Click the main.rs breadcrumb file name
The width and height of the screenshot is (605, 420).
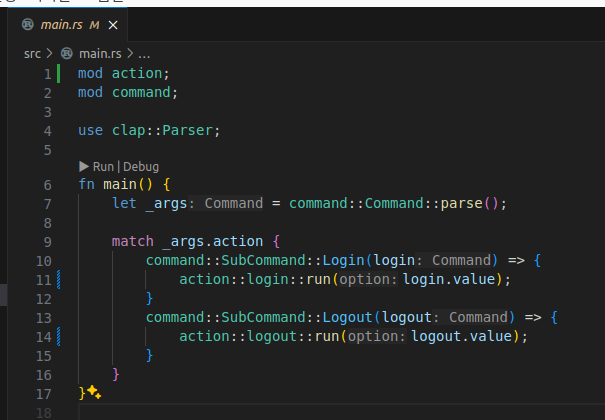(100, 53)
